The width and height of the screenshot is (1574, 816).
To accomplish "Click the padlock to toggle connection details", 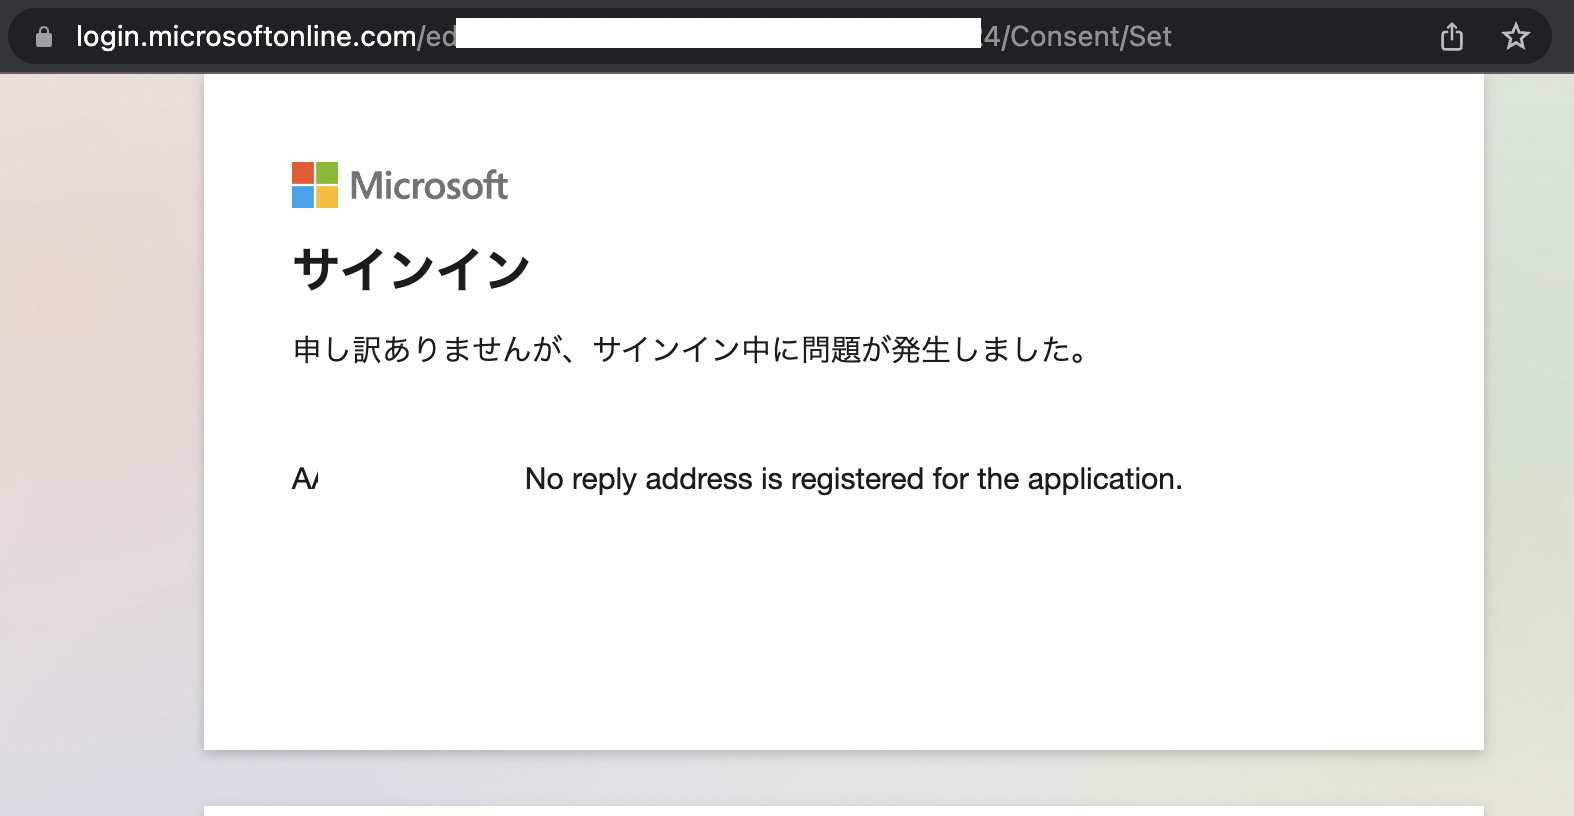I will coord(42,36).
